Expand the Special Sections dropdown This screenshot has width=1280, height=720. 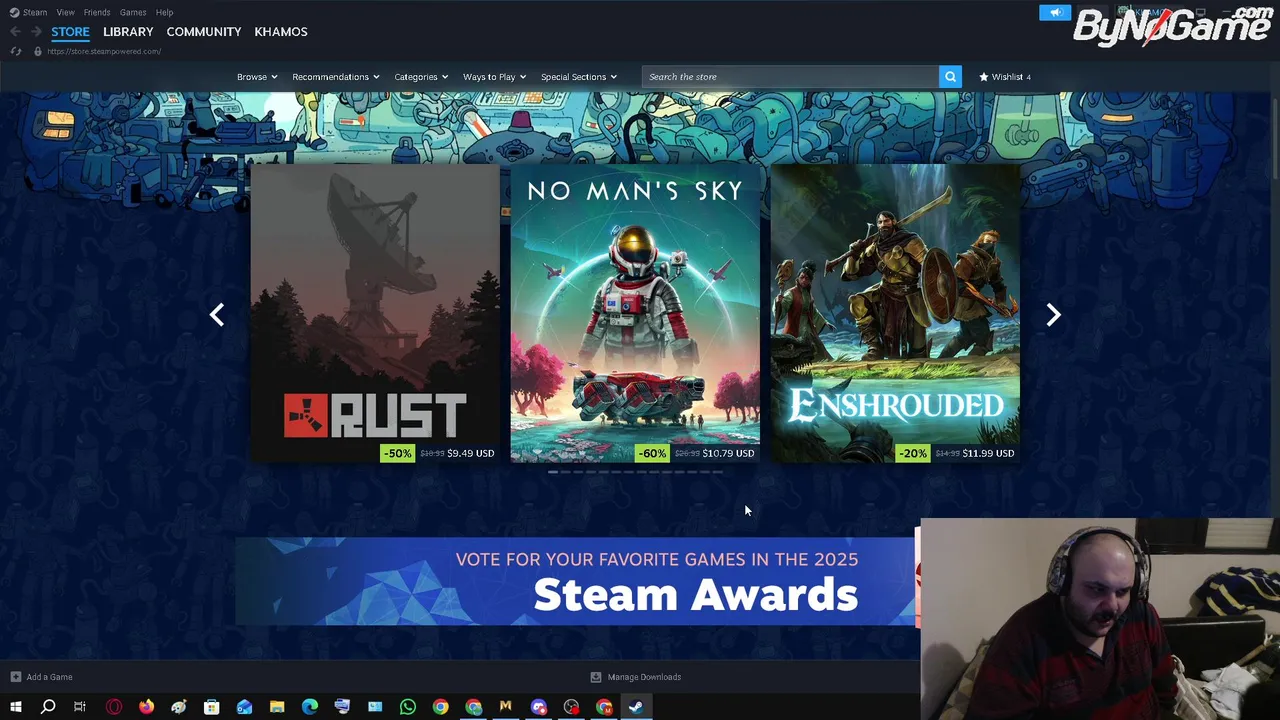(579, 77)
